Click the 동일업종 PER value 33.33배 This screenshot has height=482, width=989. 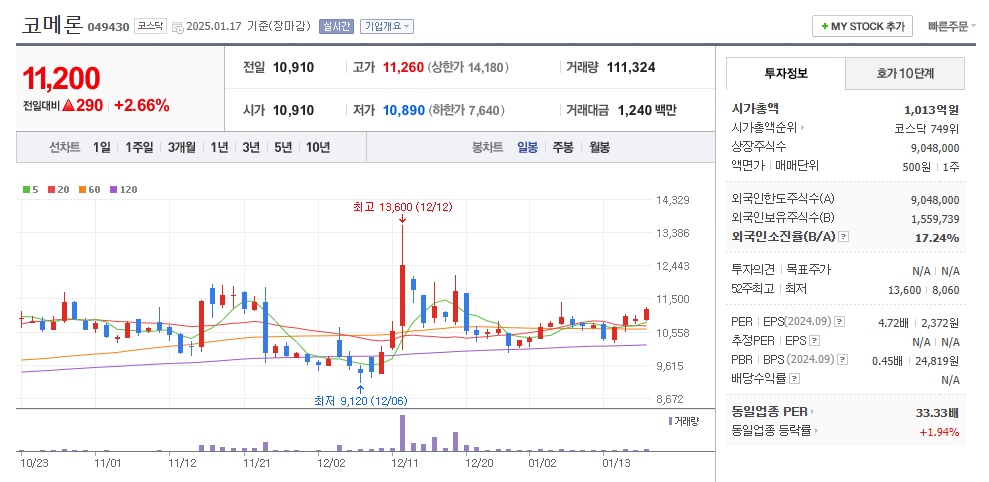937,413
